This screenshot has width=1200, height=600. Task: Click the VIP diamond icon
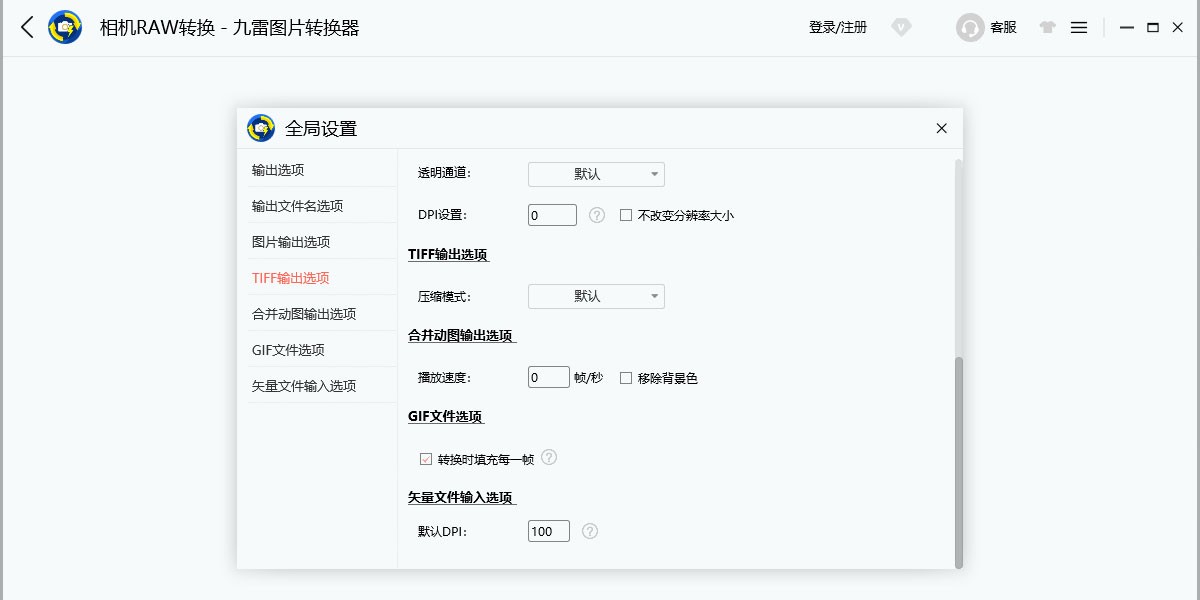tap(902, 28)
